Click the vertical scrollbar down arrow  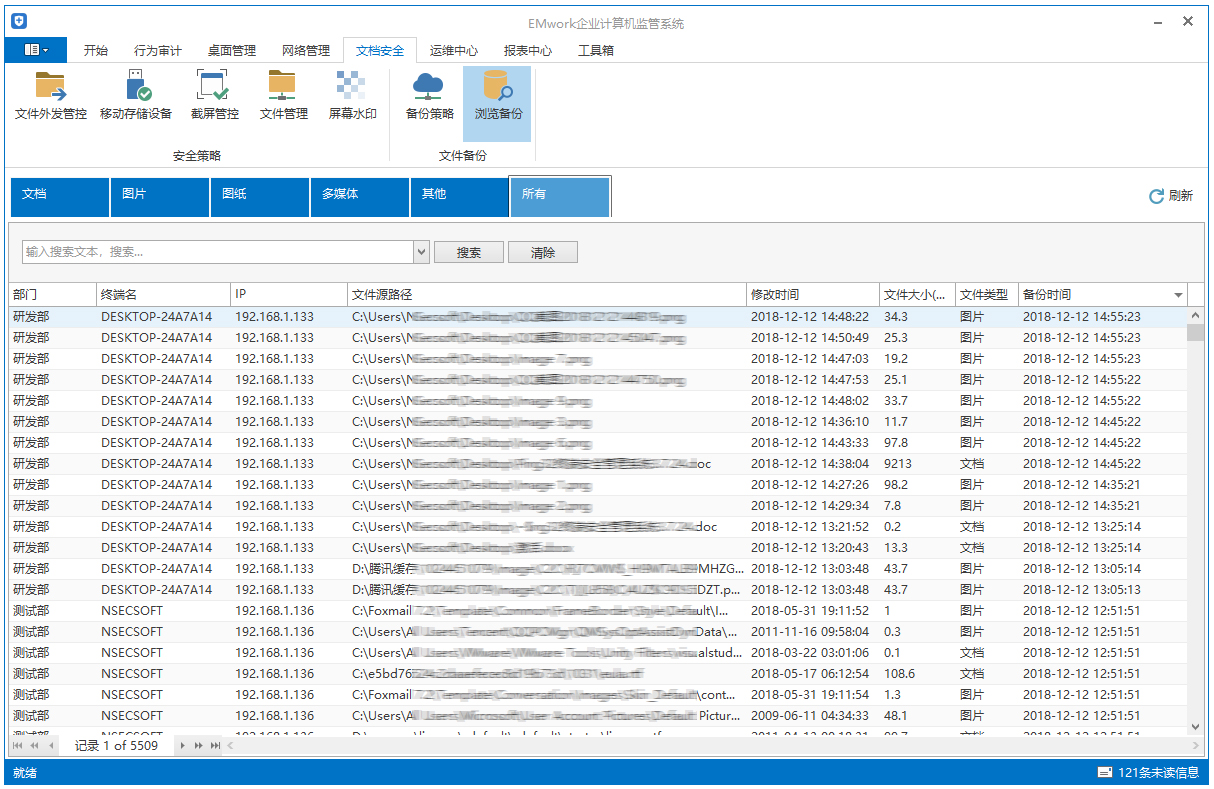(1195, 727)
